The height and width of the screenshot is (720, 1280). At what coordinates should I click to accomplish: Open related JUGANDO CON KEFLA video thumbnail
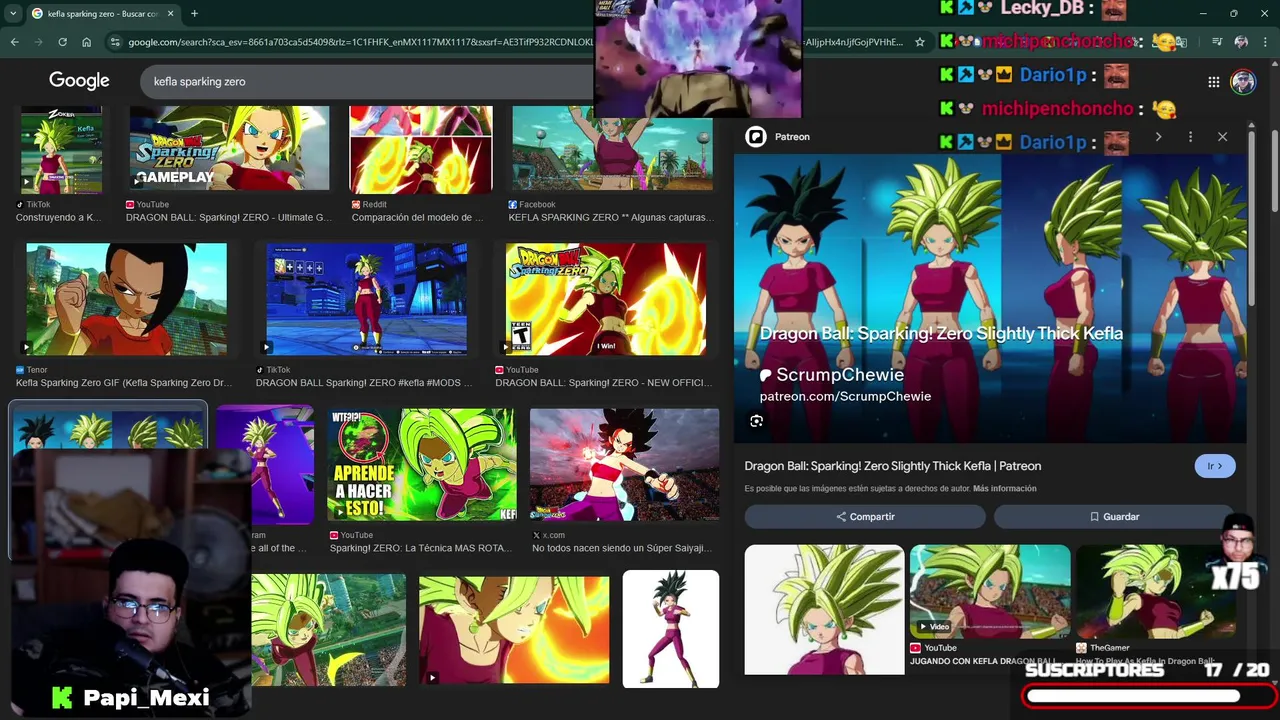[x=990, y=591]
